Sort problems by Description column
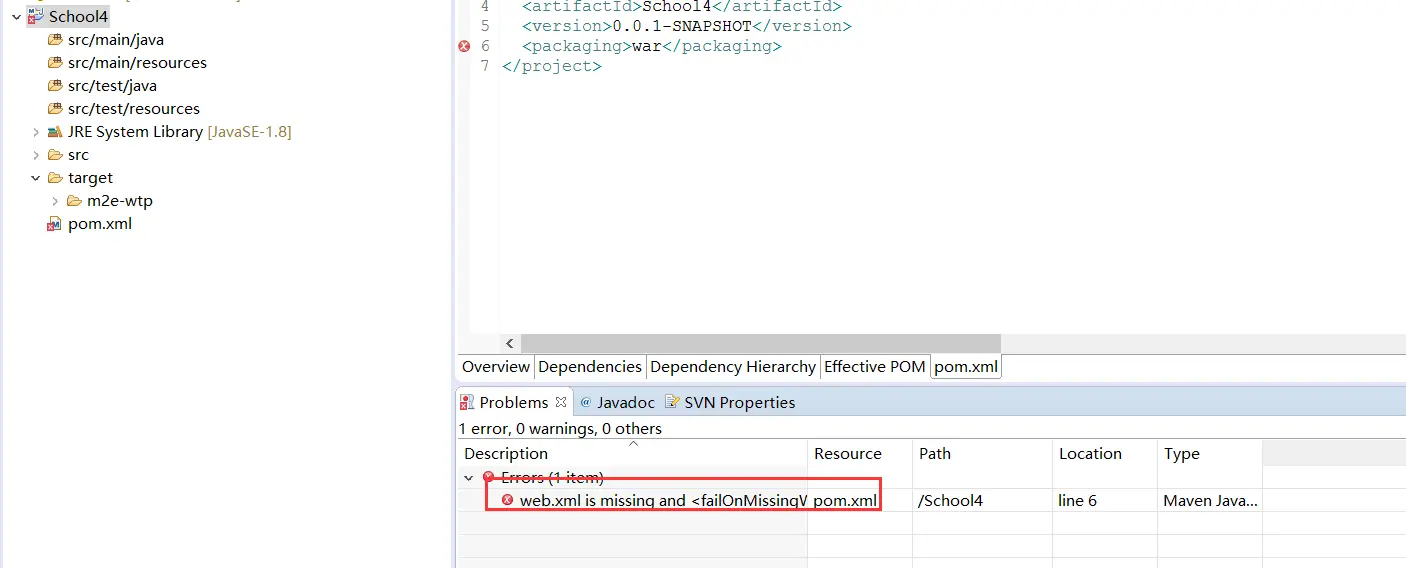 coord(632,453)
